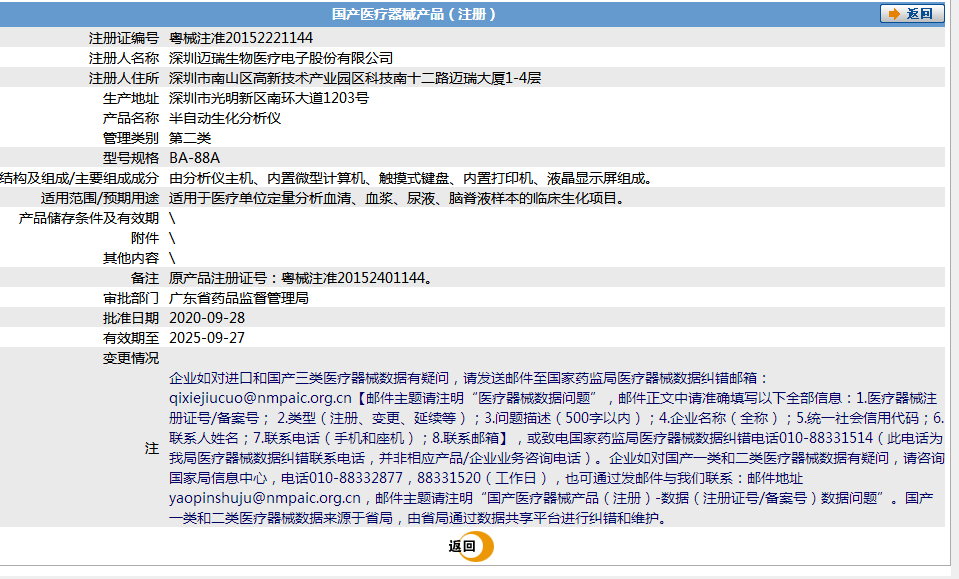Click the label 产品名称

click(x=131, y=118)
